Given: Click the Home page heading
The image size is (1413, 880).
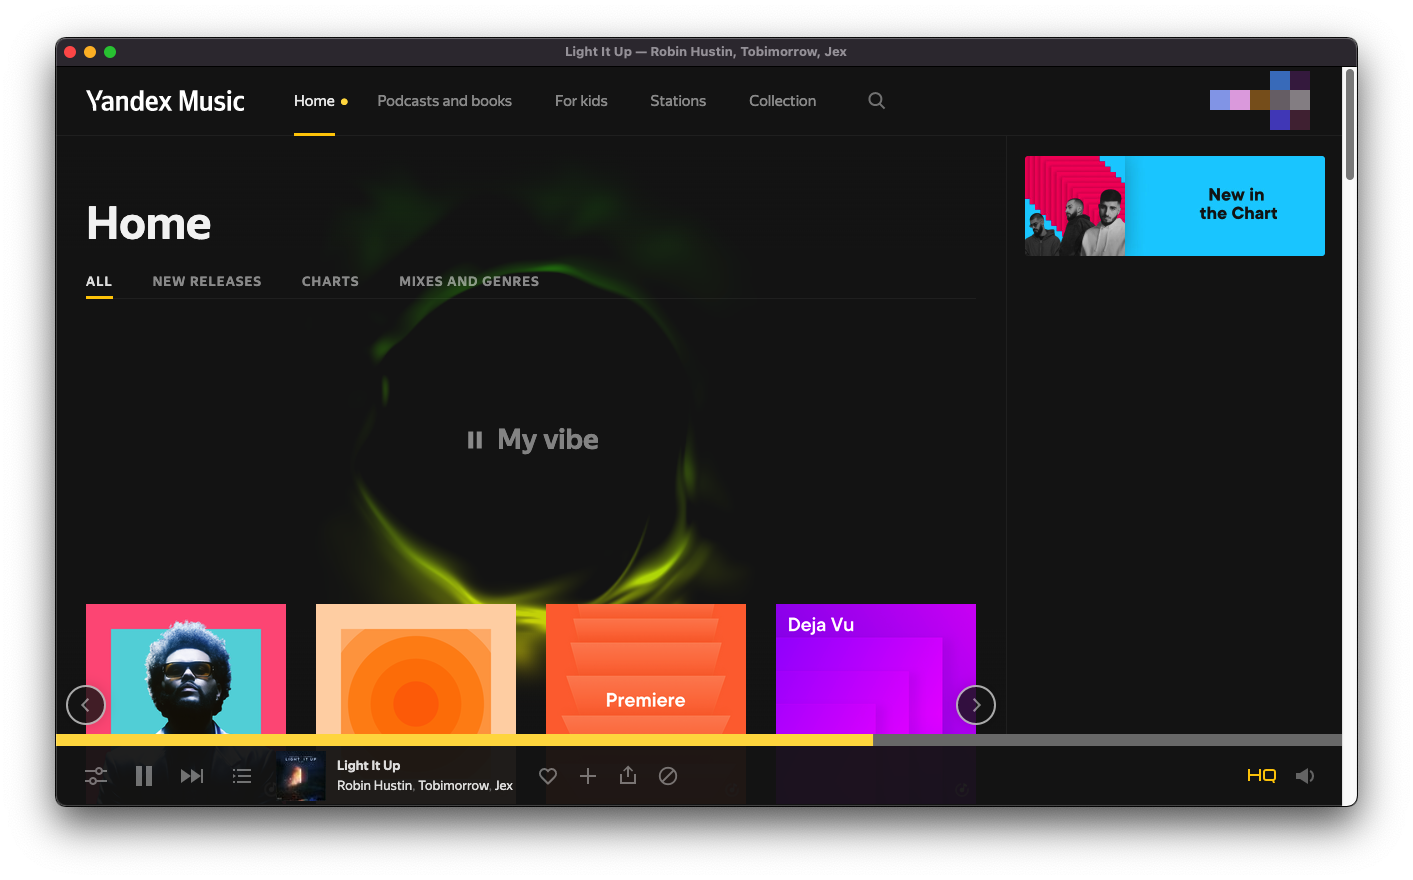Looking at the screenshot, I should [x=149, y=223].
